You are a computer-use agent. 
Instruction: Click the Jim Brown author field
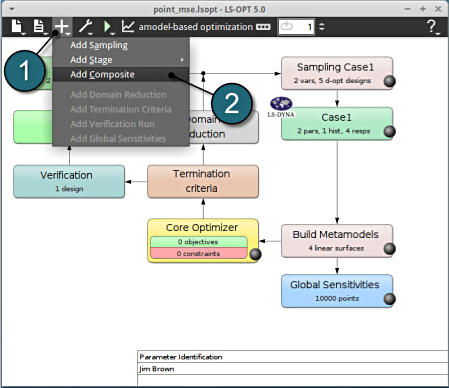[x=293, y=369]
